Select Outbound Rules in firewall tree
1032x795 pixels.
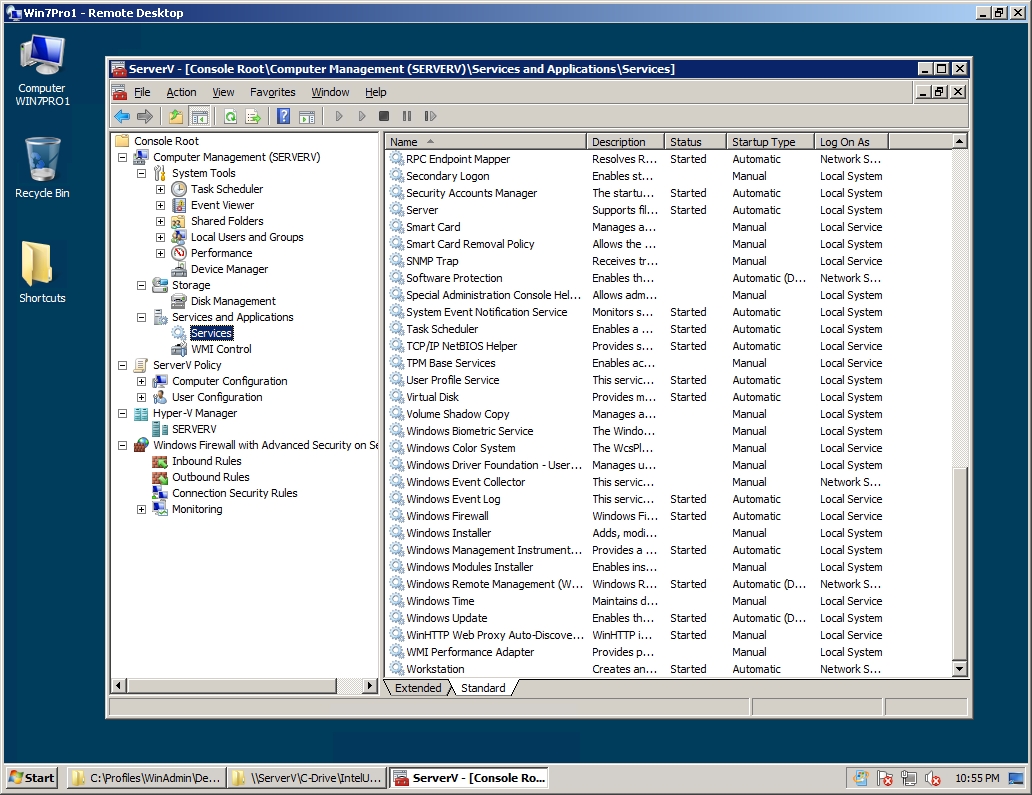211,477
